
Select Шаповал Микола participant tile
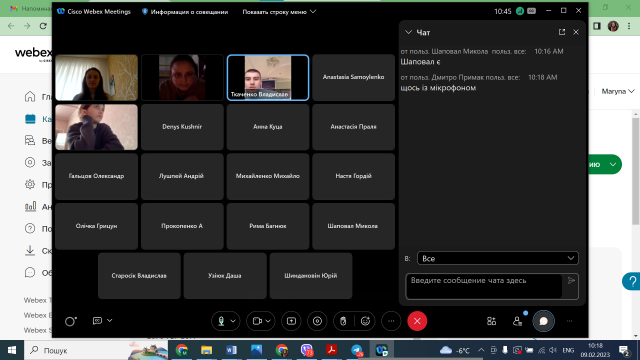click(x=353, y=226)
